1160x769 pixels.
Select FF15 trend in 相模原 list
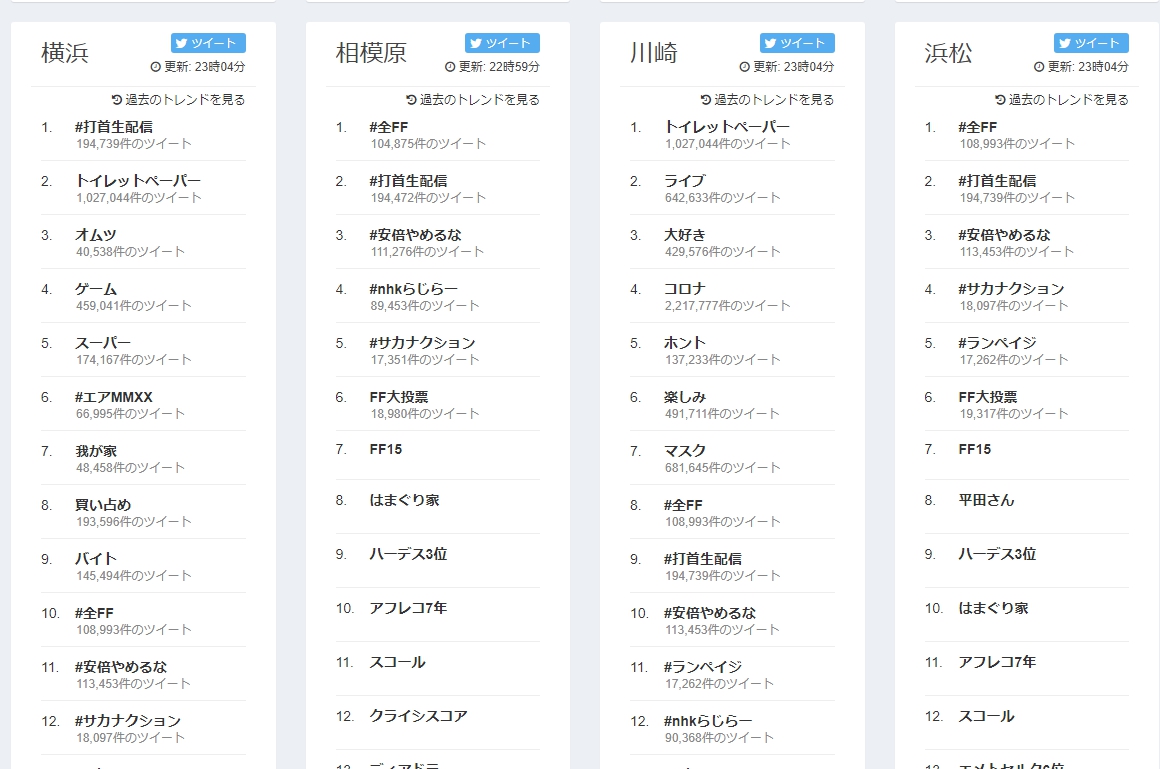click(385, 449)
